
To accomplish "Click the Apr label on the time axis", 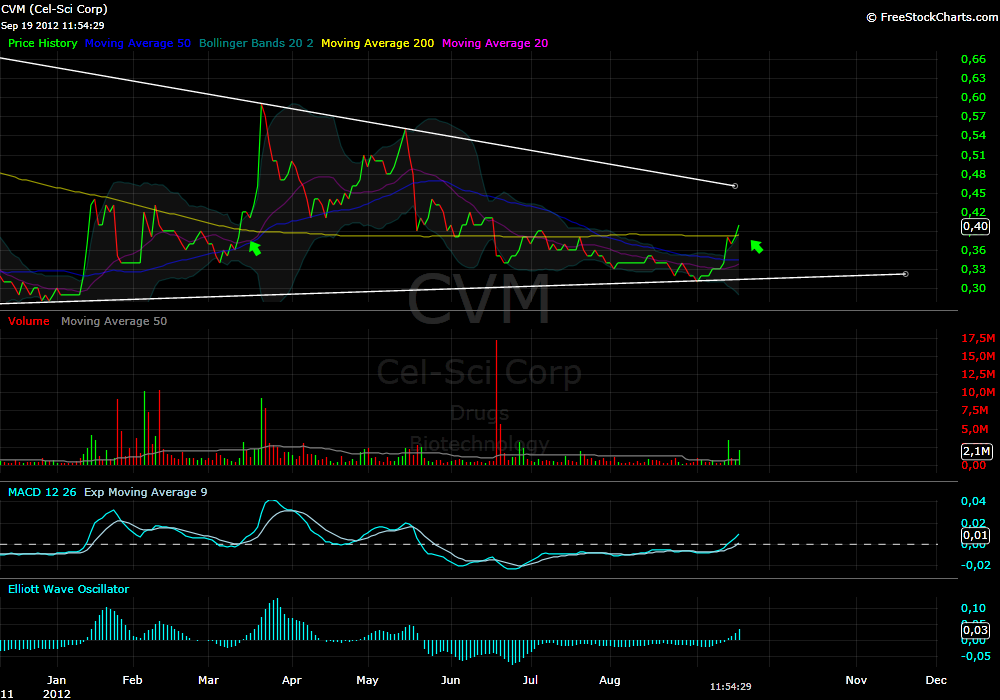I will (x=292, y=679).
